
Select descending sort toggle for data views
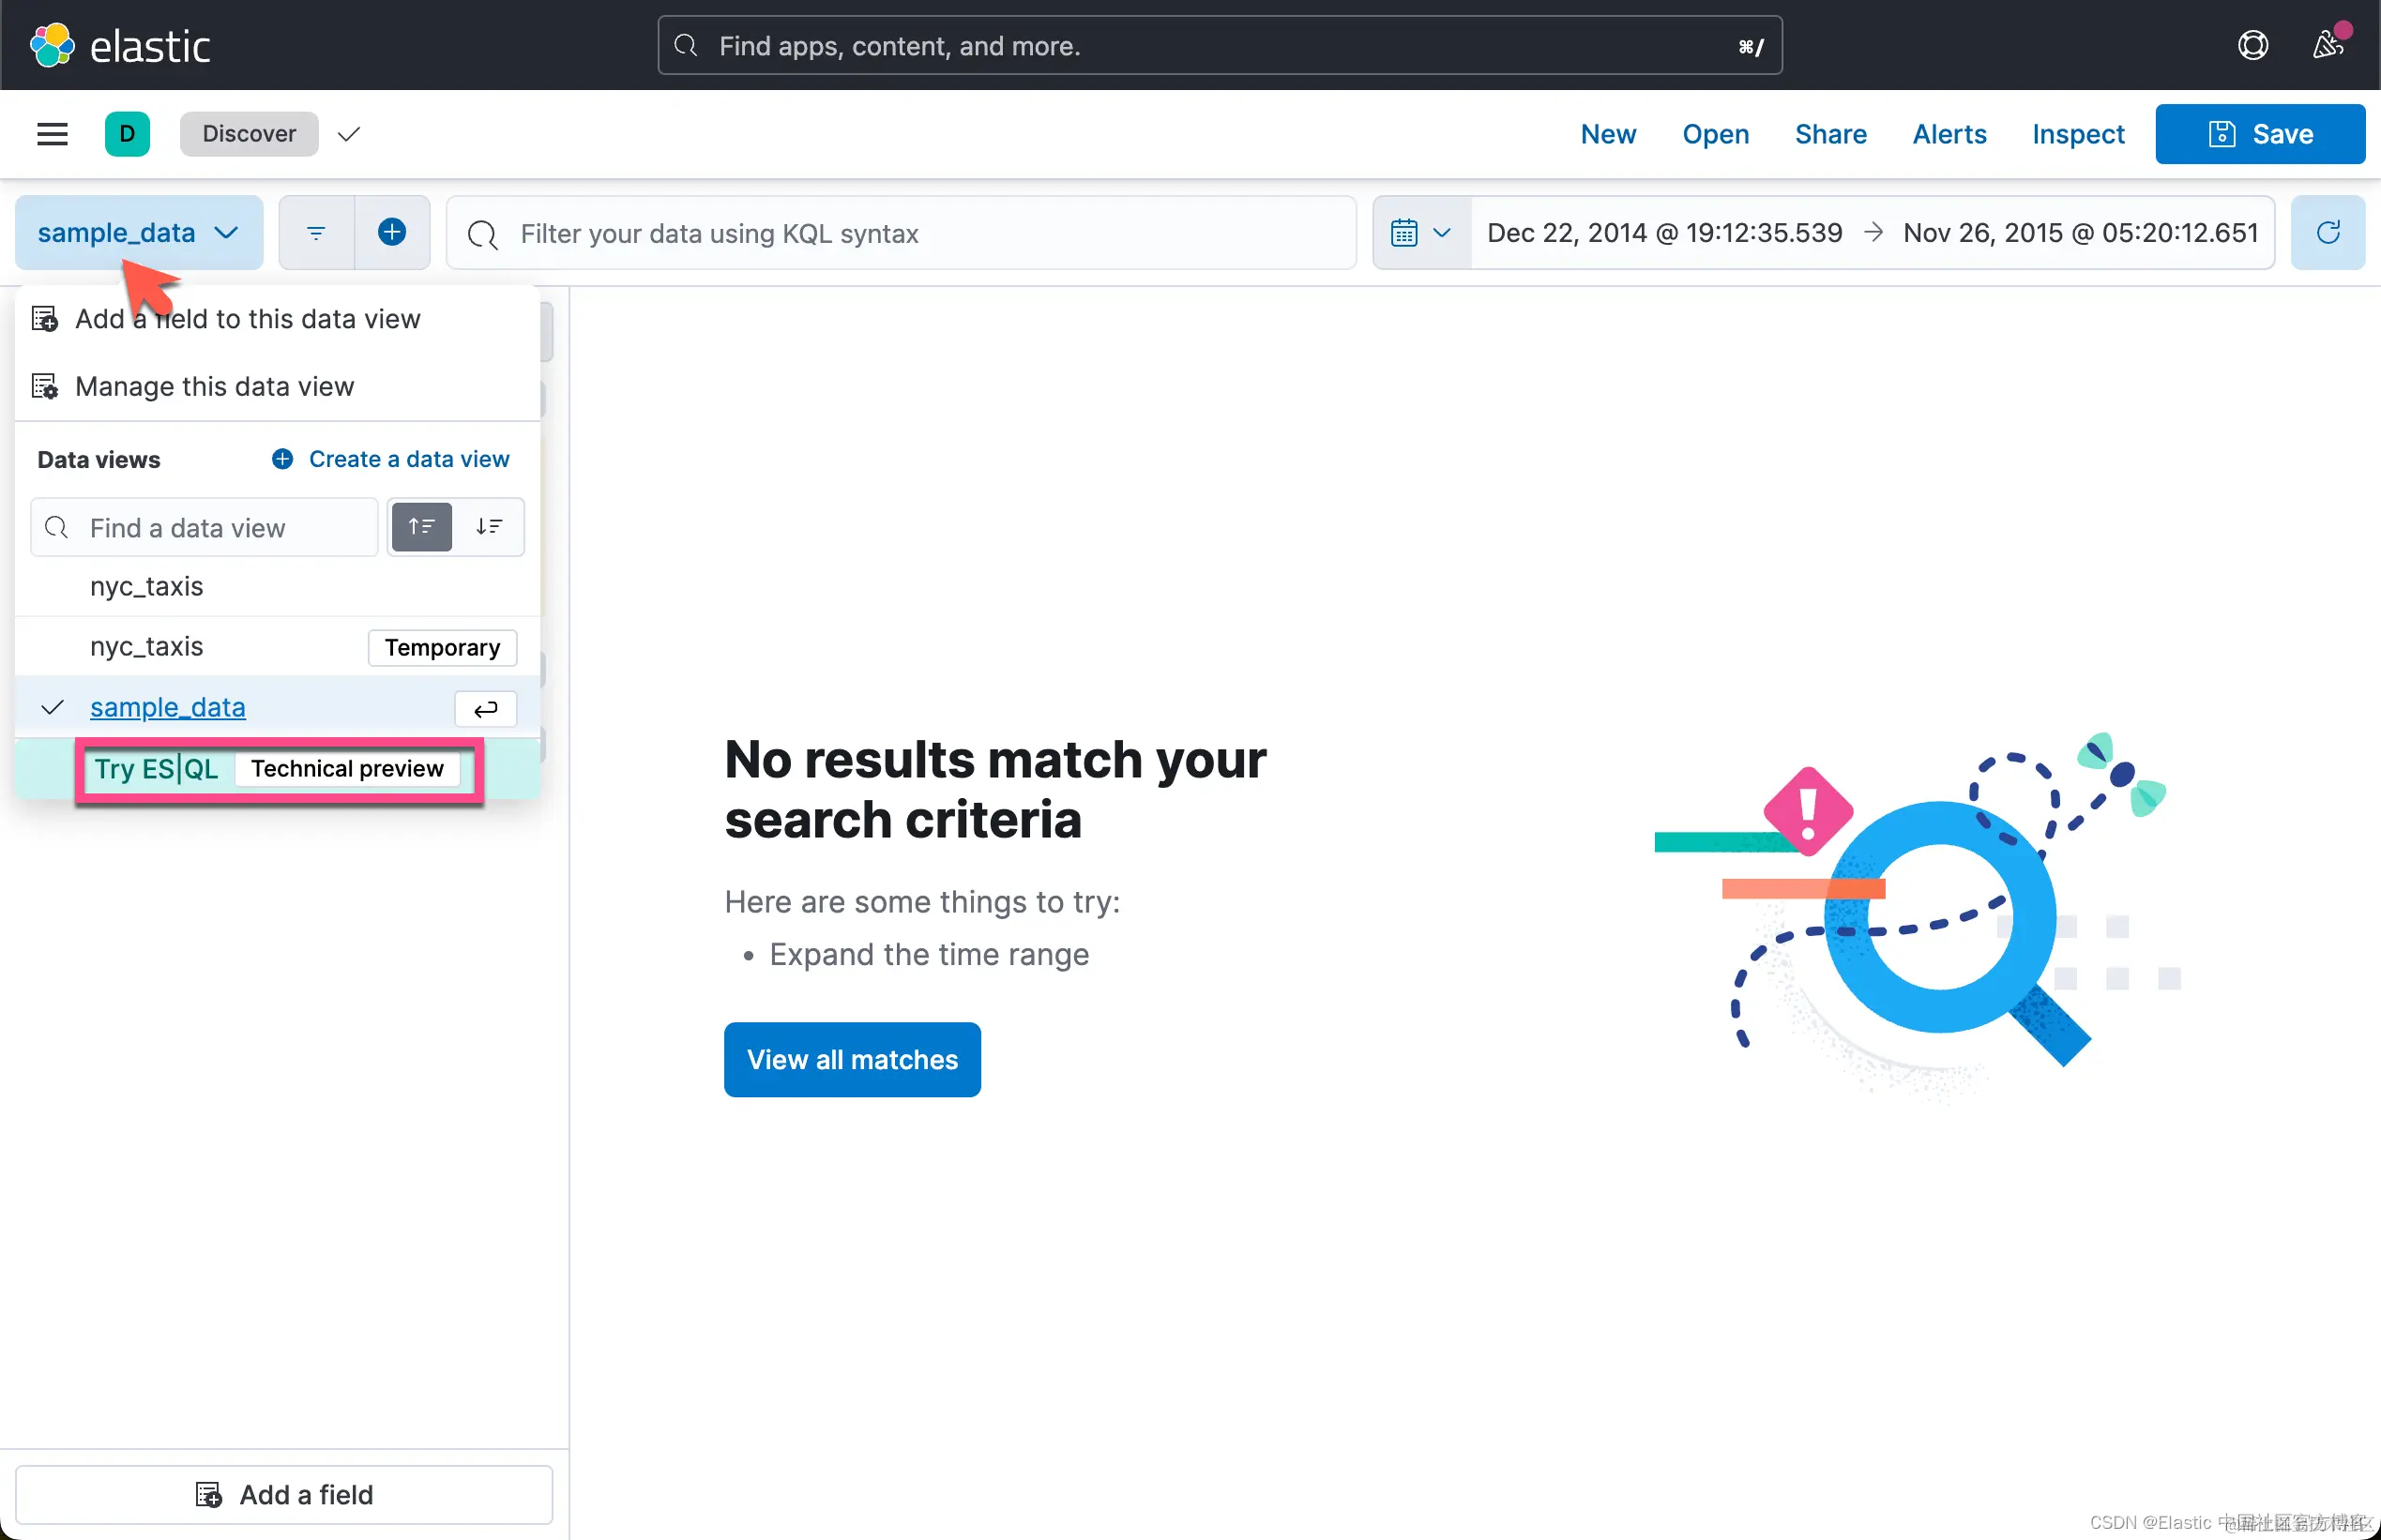pyautogui.click(x=489, y=527)
